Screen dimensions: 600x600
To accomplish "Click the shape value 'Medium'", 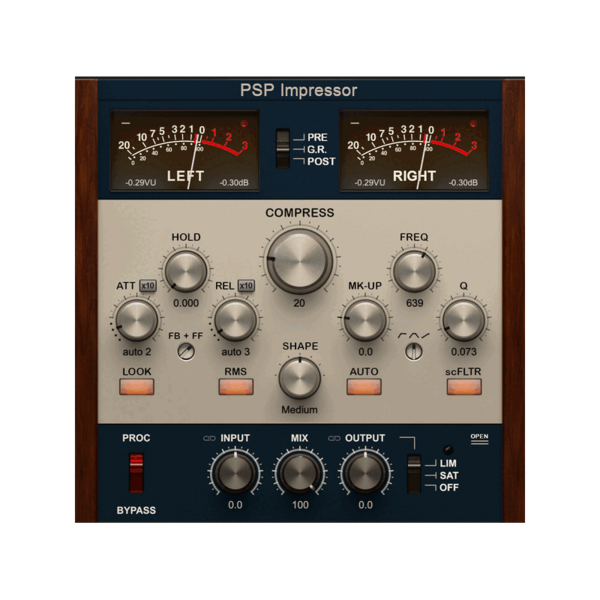I will (x=300, y=410).
